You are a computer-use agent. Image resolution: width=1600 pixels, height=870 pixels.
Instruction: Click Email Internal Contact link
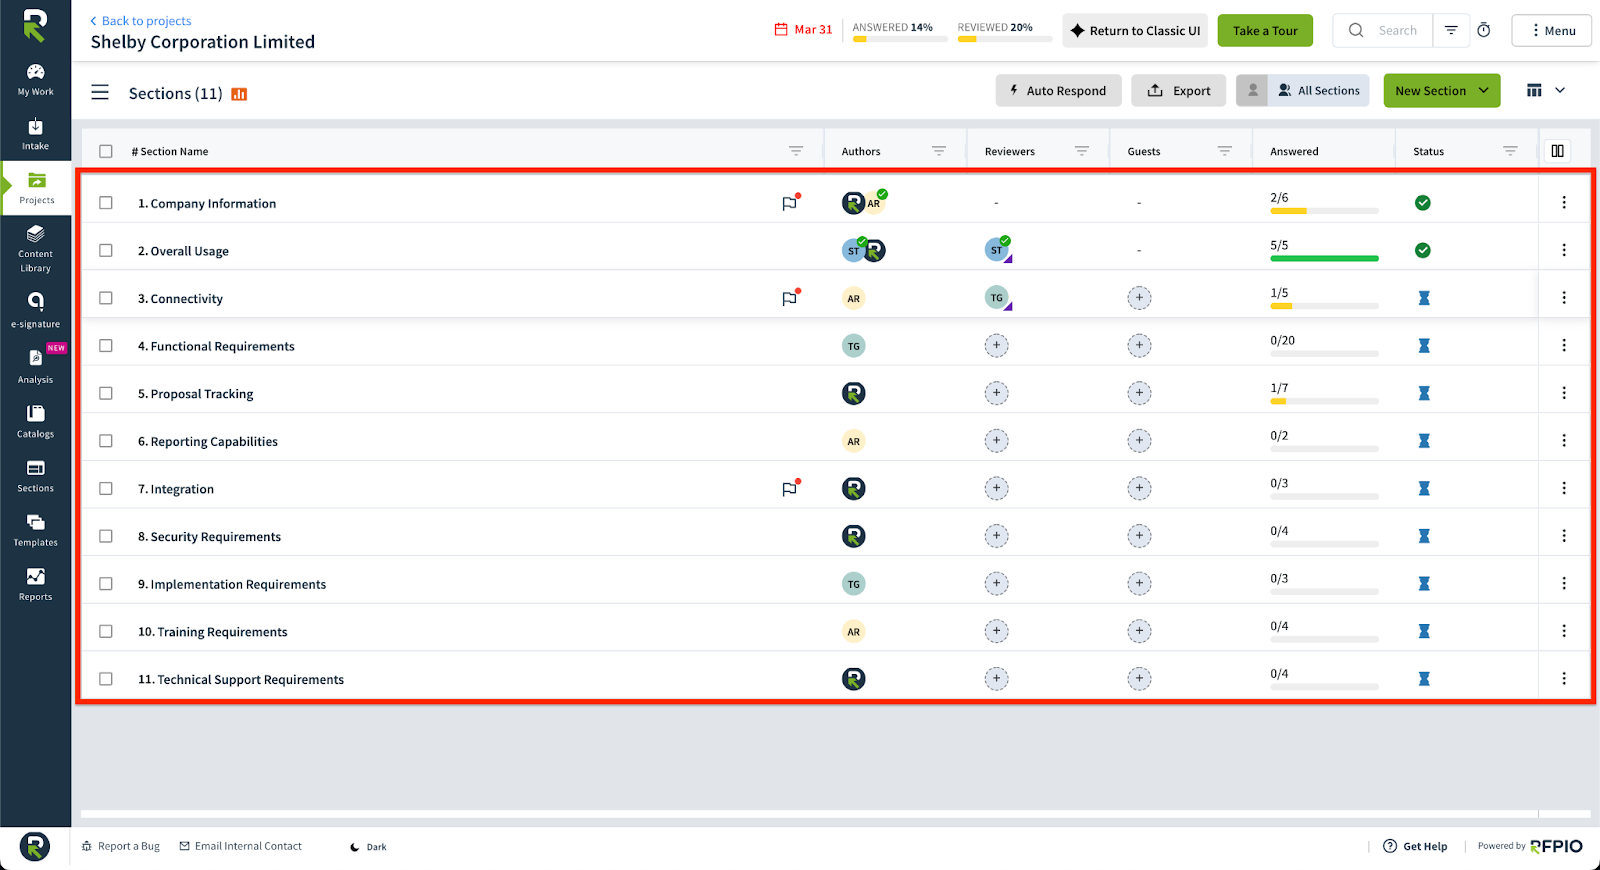241,846
